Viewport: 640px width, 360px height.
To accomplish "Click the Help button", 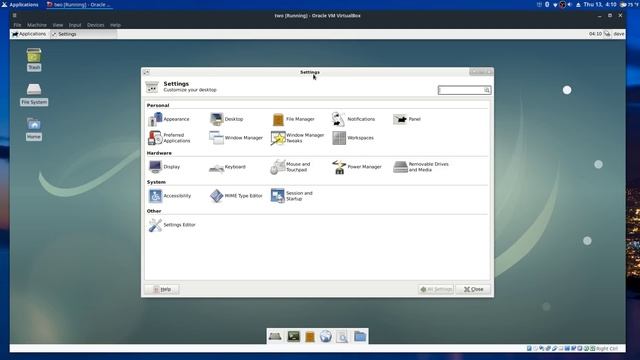I will point(162,289).
